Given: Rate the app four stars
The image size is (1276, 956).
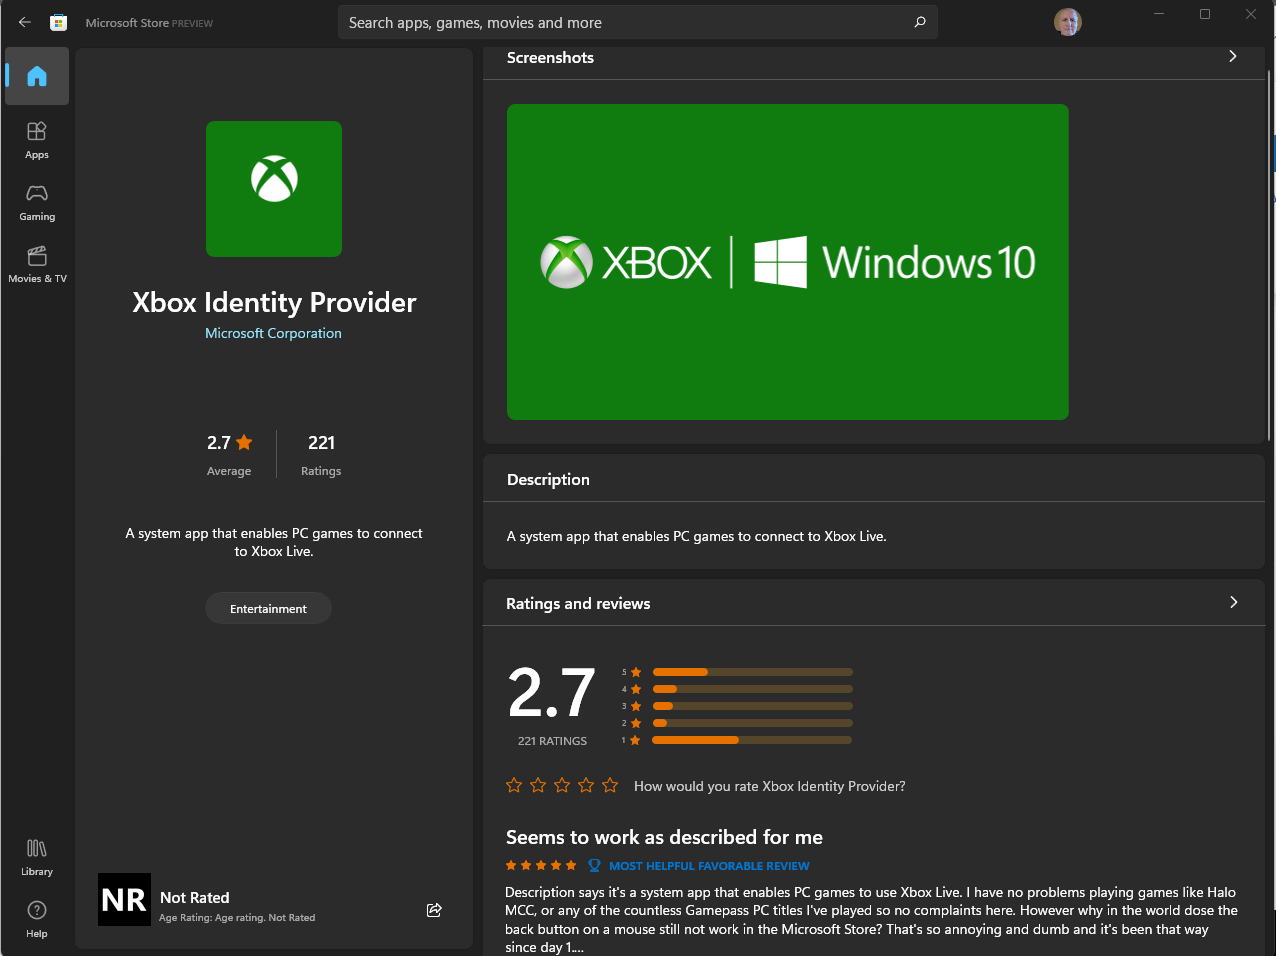Looking at the screenshot, I should [586, 785].
